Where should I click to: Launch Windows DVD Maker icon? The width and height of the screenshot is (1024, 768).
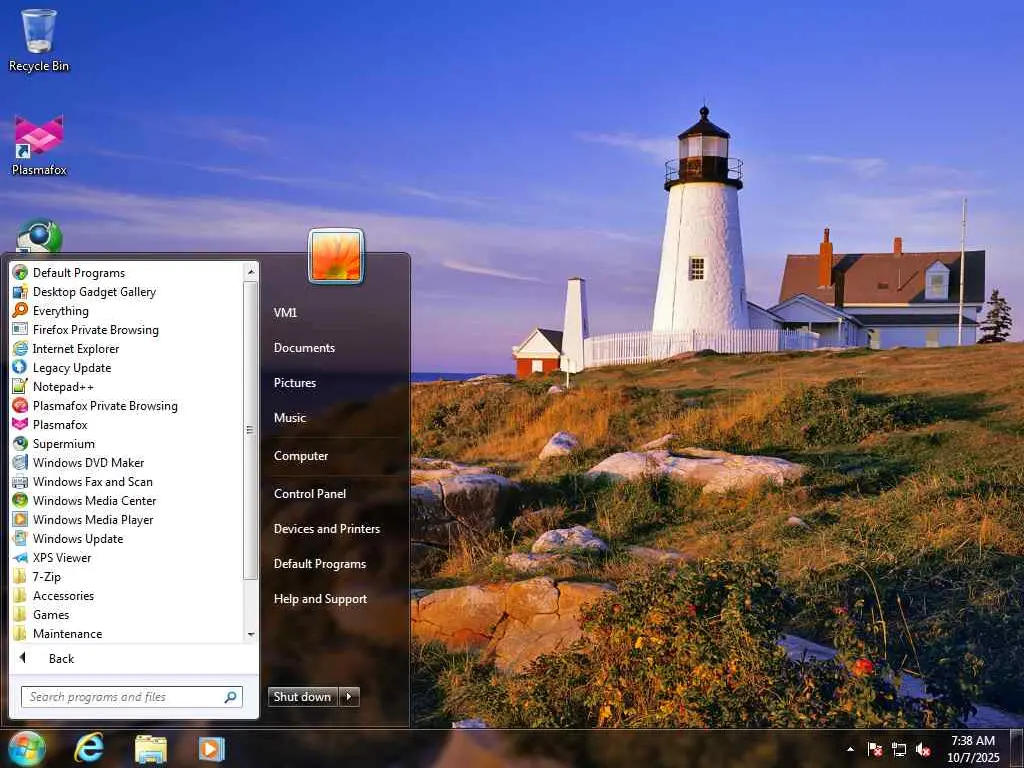(20, 462)
